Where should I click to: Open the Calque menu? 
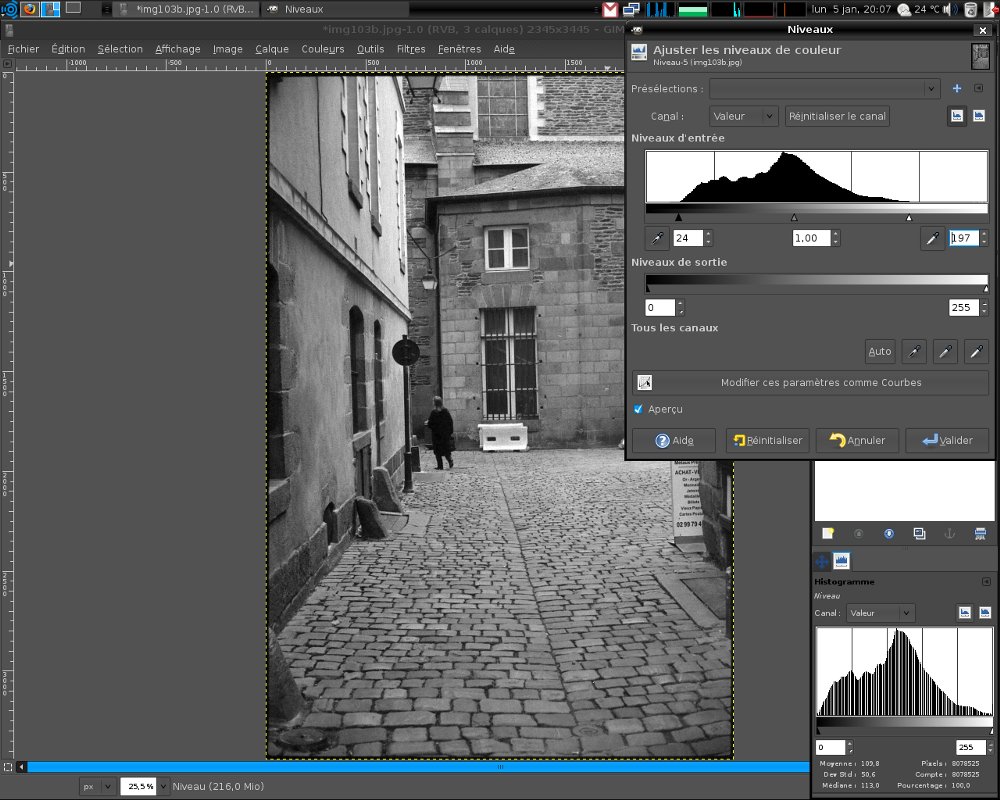(x=272, y=49)
